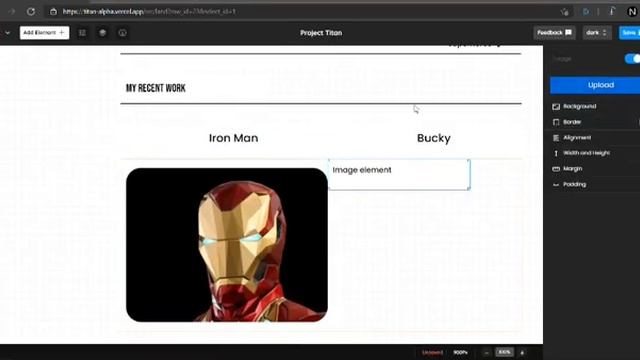This screenshot has height=360, width=640.
Task: Select the Iron Man image
Action: click(227, 245)
